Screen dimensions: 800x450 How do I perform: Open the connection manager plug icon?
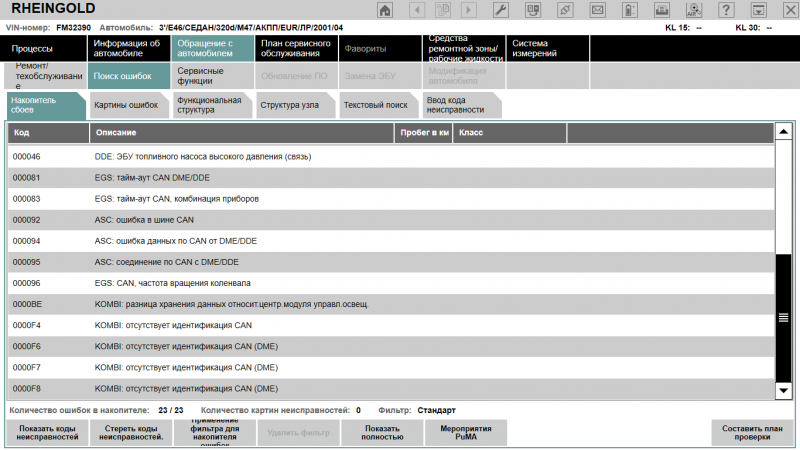[x=565, y=10]
